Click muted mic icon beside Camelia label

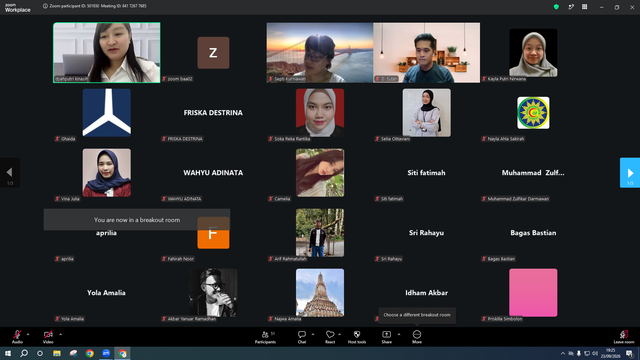click(271, 199)
